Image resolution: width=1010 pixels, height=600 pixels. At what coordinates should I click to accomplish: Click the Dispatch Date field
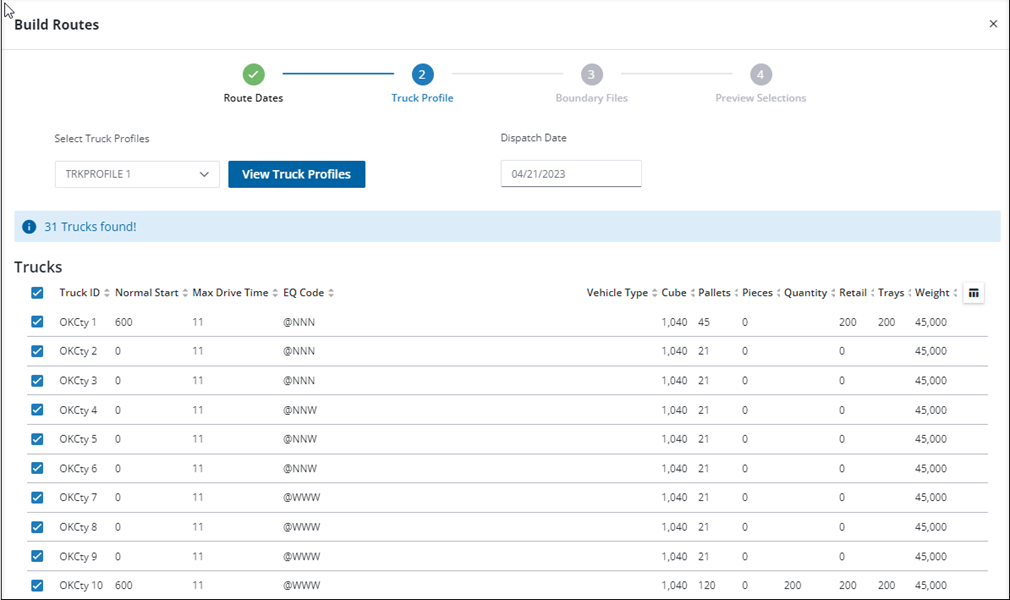[571, 174]
